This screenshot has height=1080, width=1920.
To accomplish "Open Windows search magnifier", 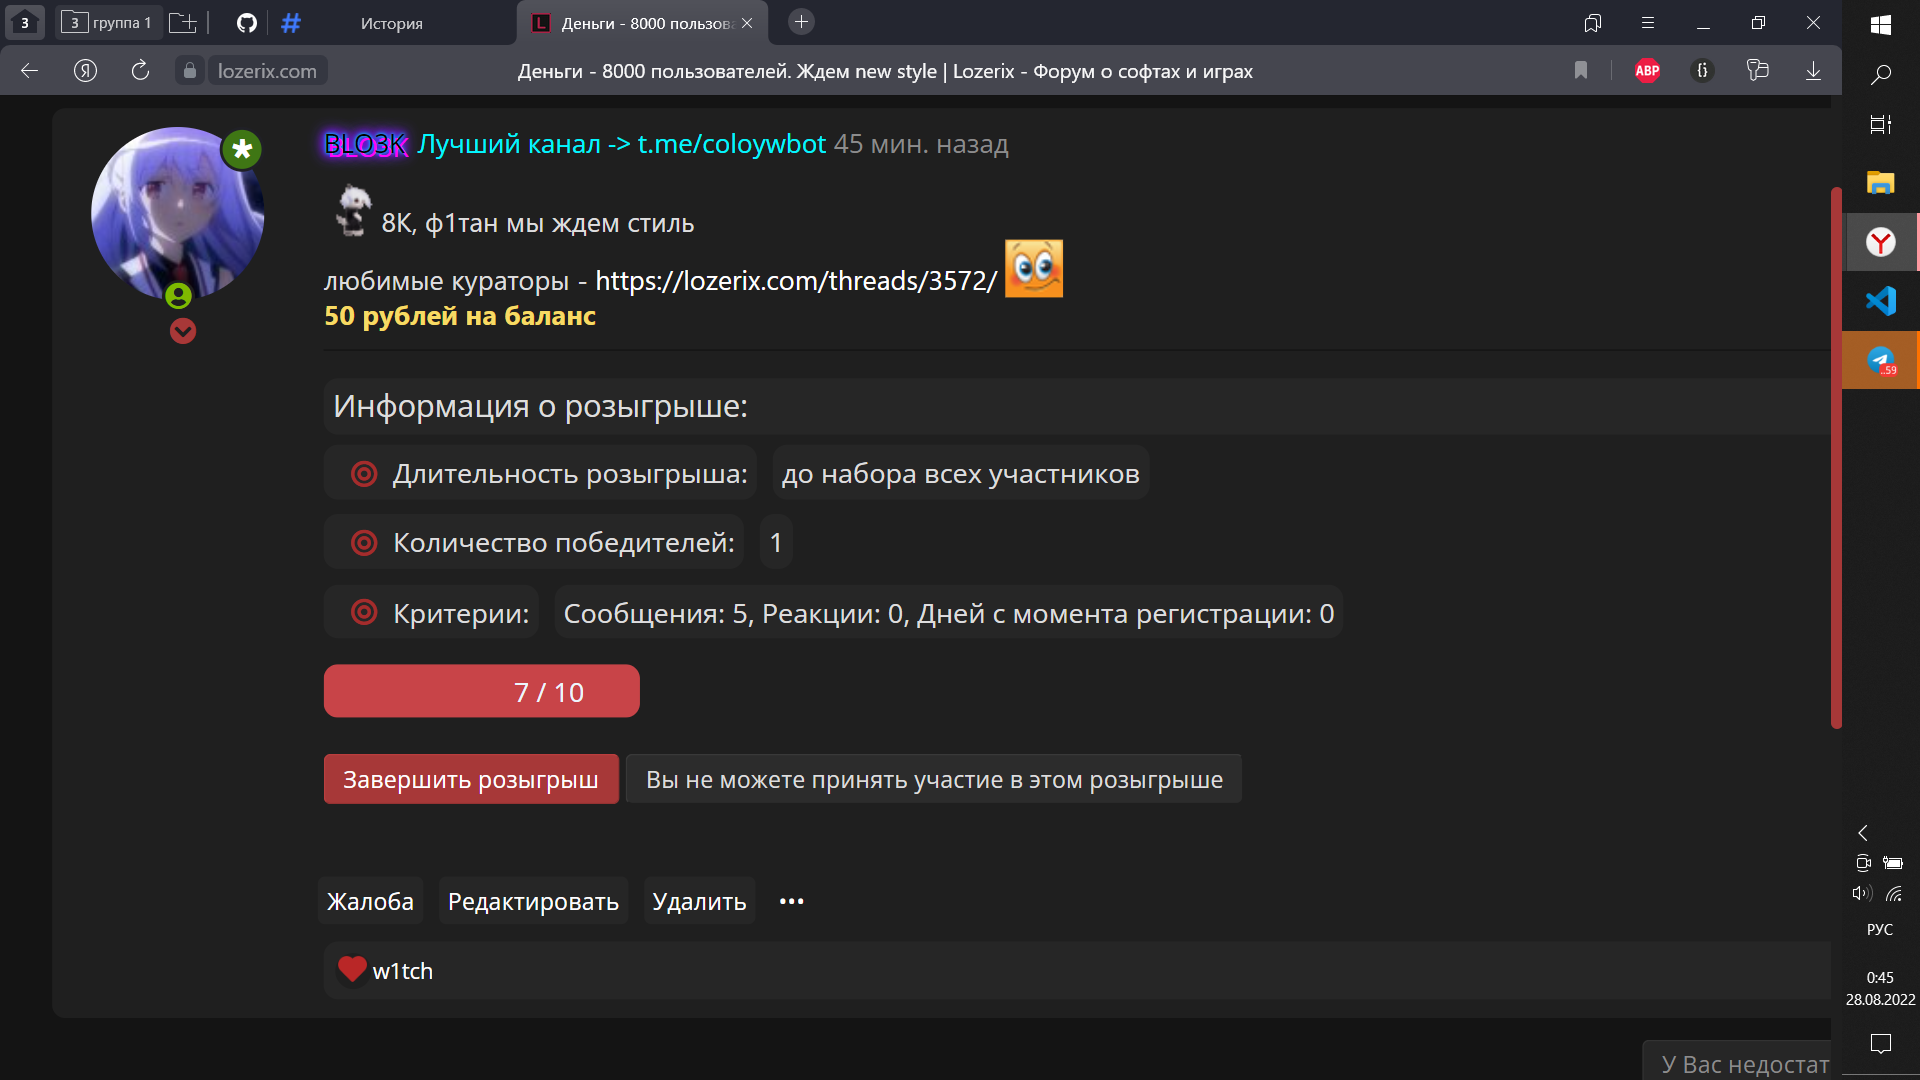I will [x=1881, y=74].
